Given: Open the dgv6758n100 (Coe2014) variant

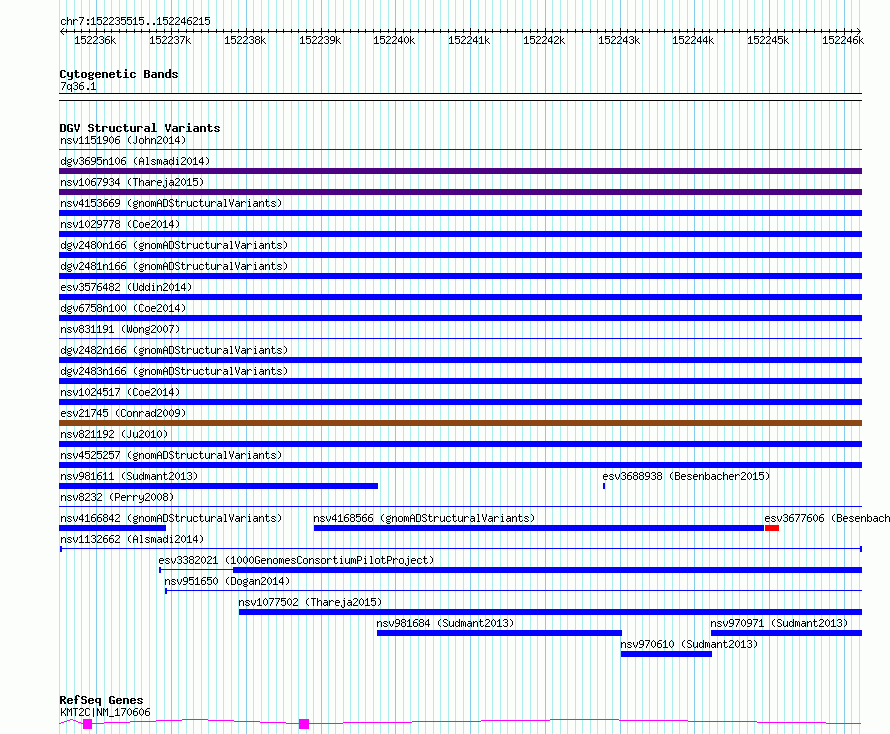Looking at the screenshot, I should click(123, 308).
